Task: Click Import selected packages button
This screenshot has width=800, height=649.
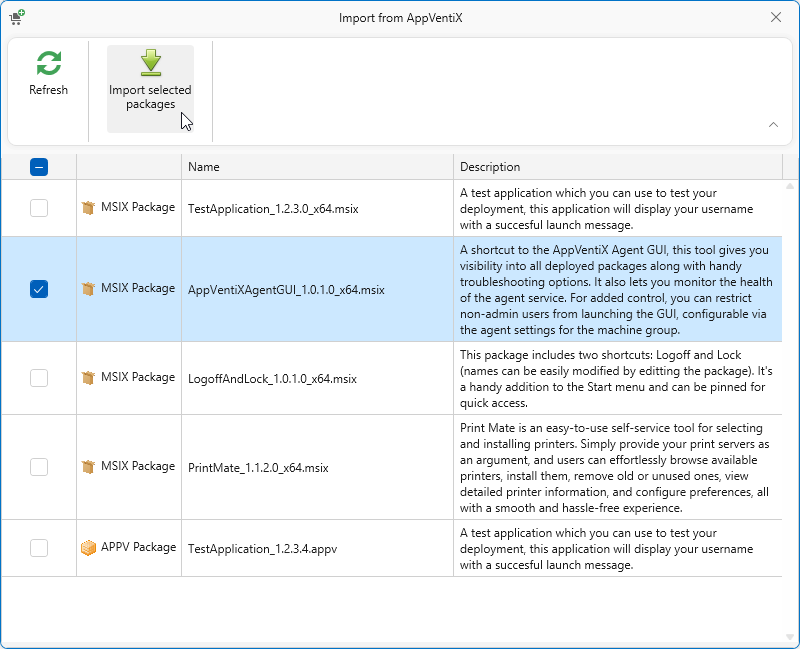Action: coord(150,88)
